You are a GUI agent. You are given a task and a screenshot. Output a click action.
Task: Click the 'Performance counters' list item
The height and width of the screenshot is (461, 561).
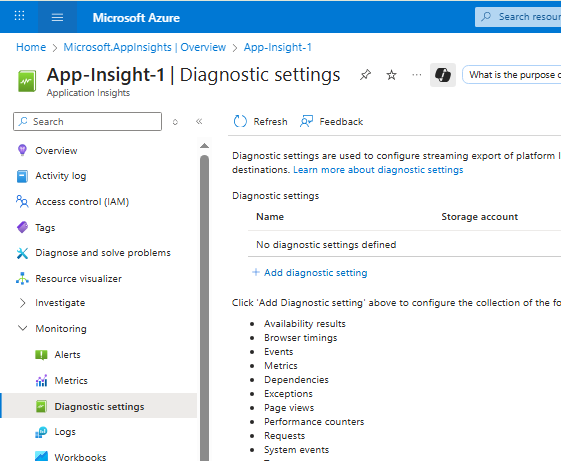coord(314,422)
